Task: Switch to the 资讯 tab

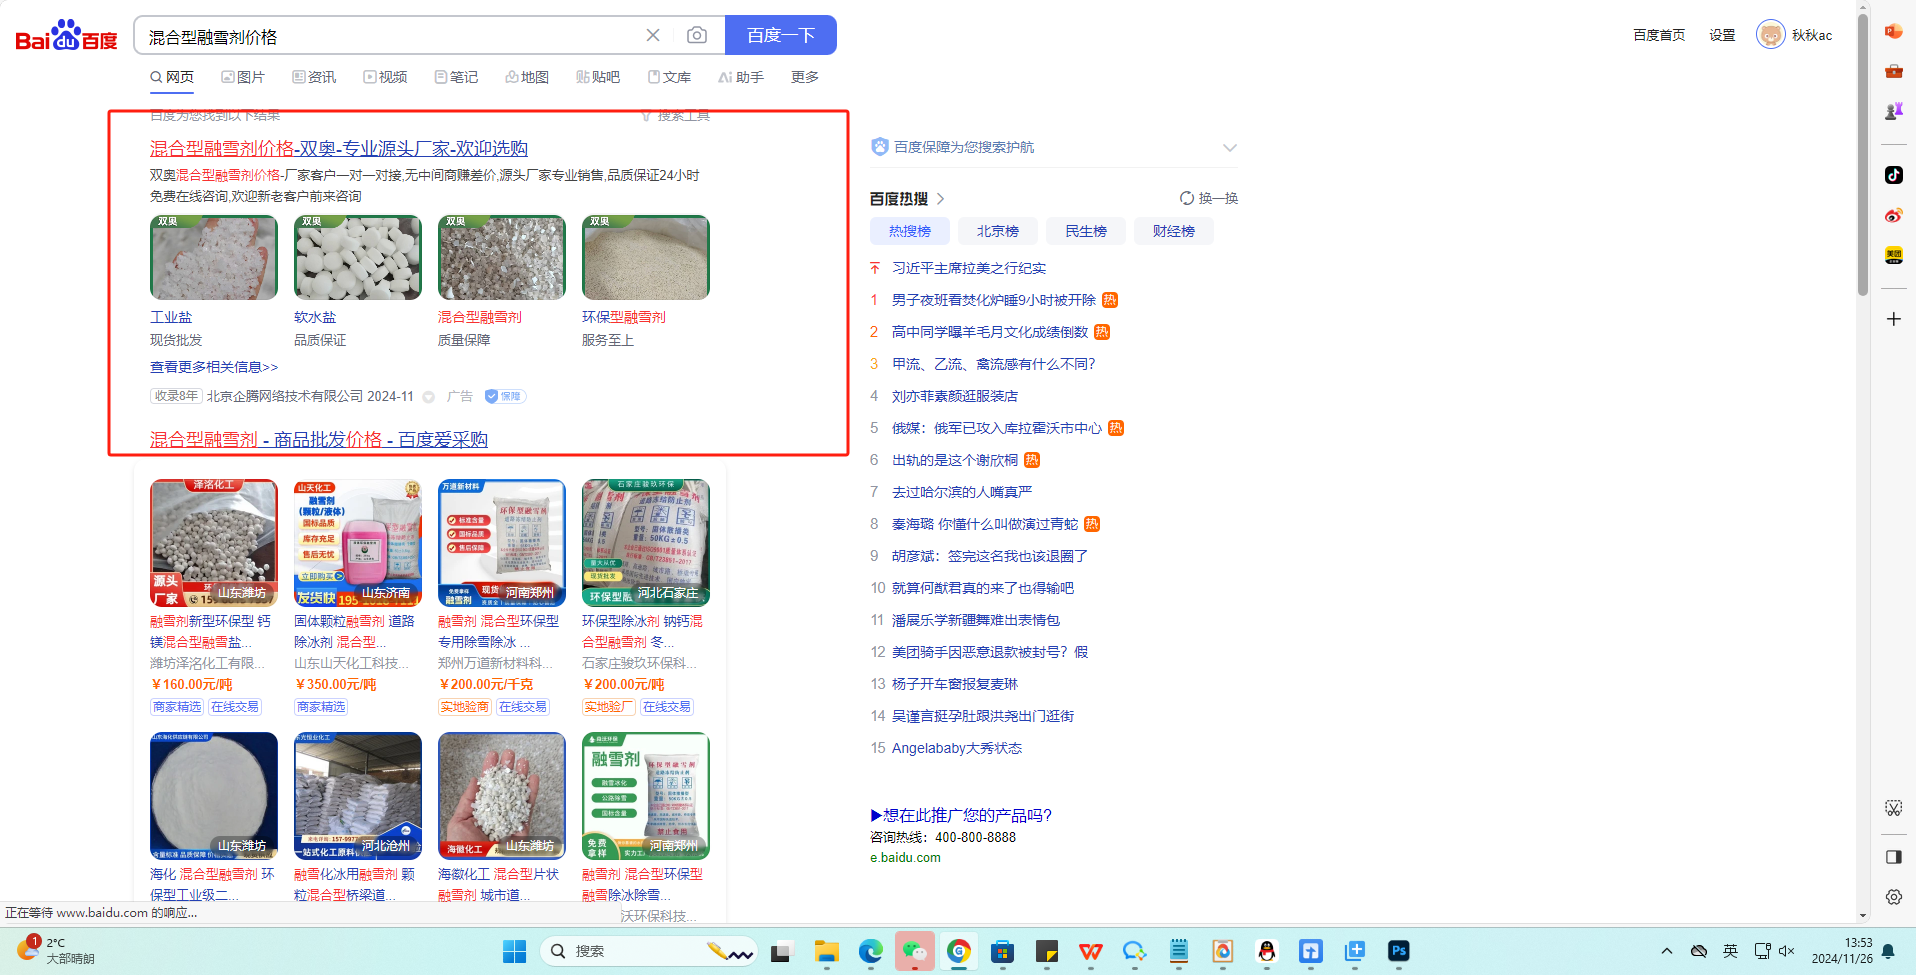Action: [314, 77]
